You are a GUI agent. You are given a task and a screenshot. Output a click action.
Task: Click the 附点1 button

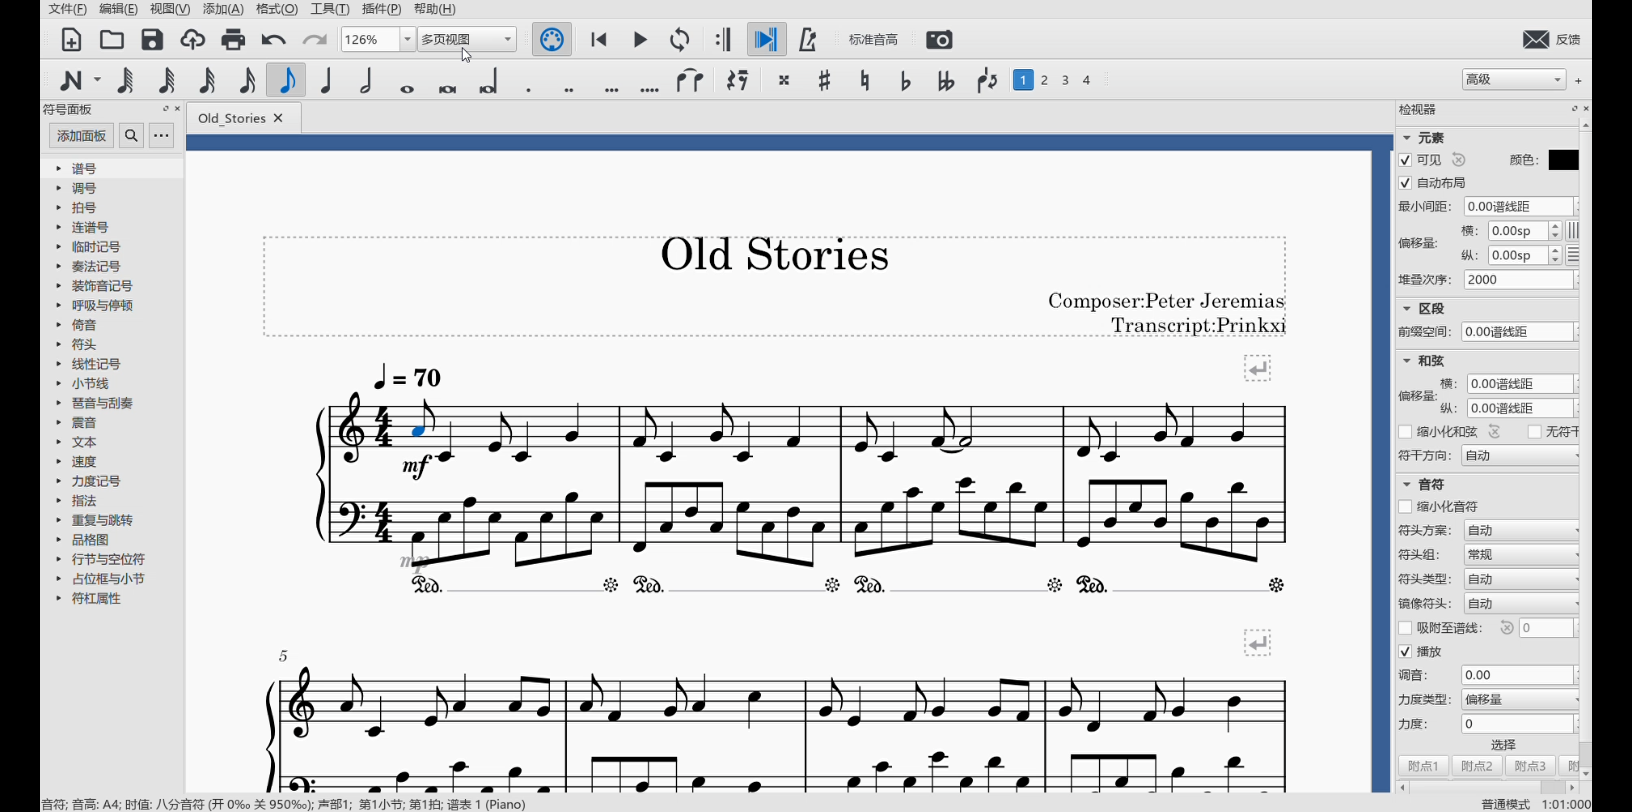click(1422, 766)
